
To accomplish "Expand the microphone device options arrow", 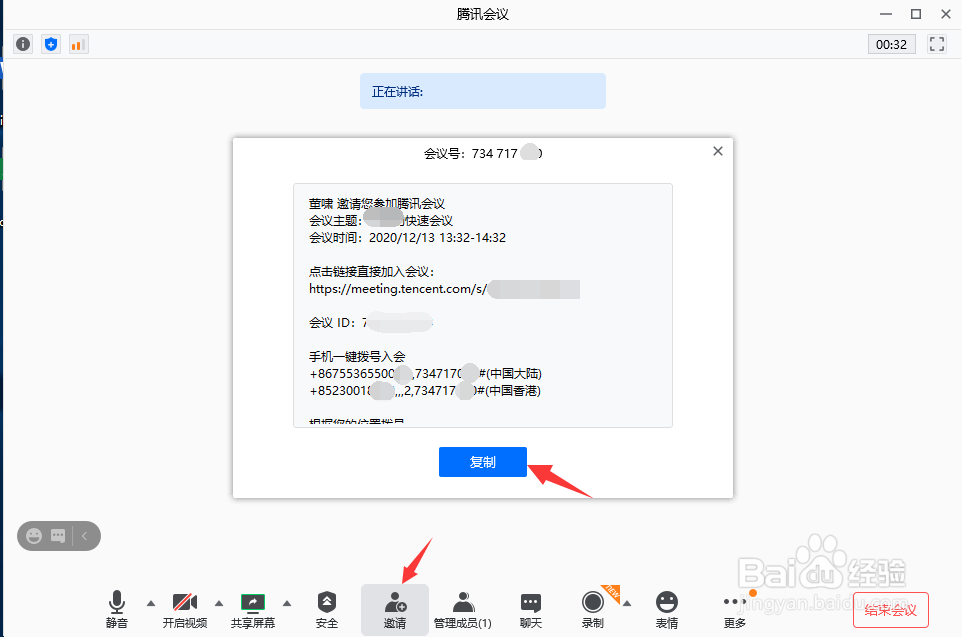I will pos(151,604).
